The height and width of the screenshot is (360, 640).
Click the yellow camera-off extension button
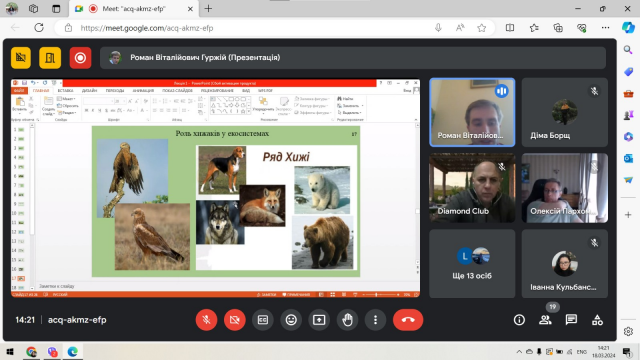coord(21,58)
